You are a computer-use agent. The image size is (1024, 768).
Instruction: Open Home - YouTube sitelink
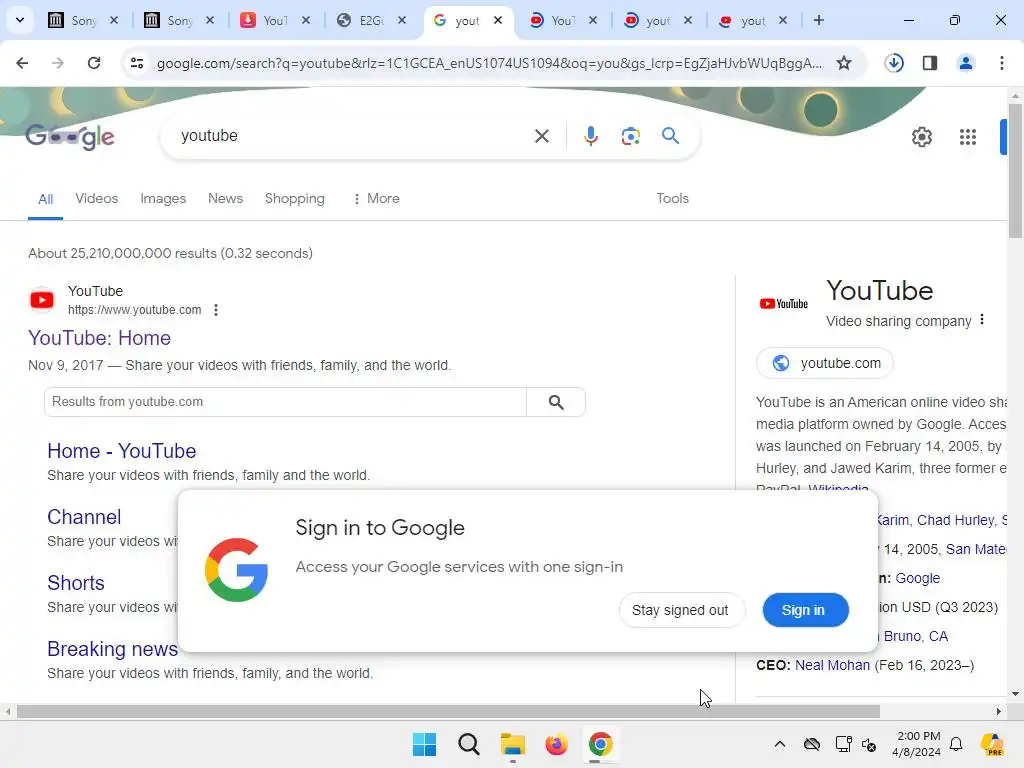[121, 451]
